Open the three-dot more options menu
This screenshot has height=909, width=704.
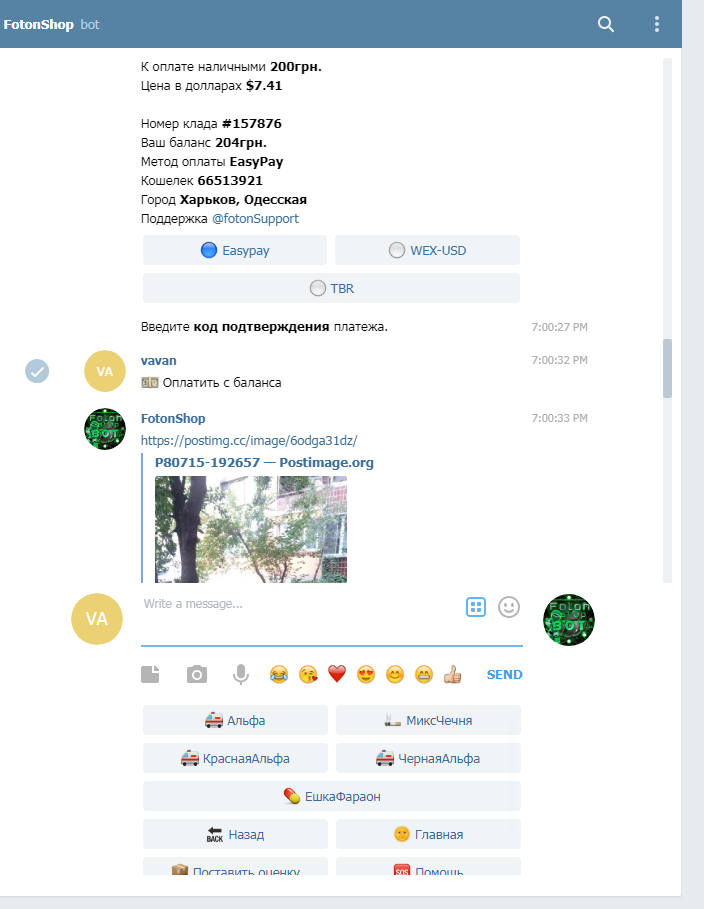657,24
